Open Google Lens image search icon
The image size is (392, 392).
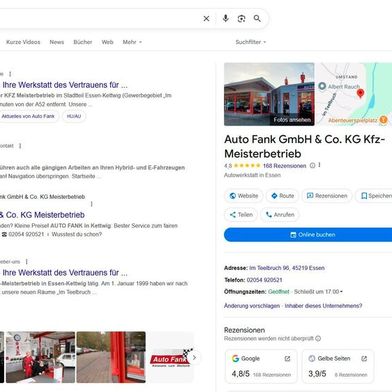click(241, 19)
